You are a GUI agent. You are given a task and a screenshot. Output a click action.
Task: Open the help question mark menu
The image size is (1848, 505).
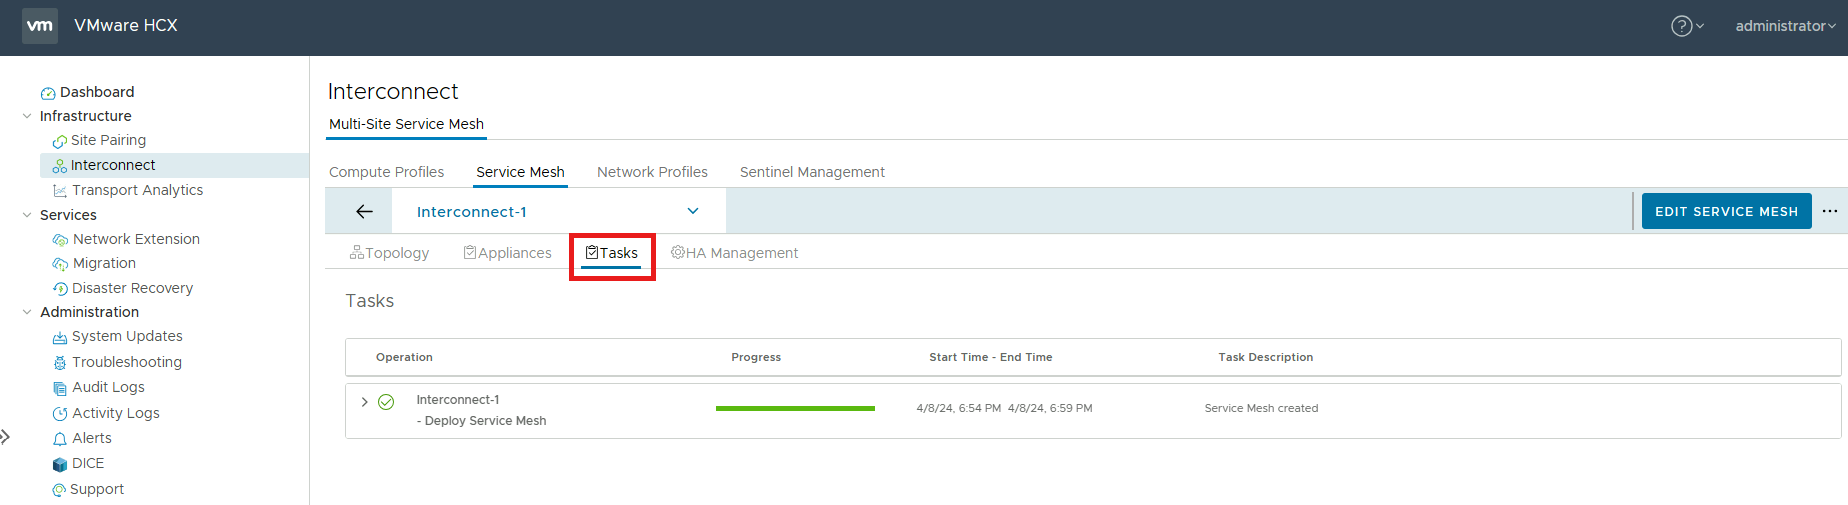click(x=1687, y=26)
